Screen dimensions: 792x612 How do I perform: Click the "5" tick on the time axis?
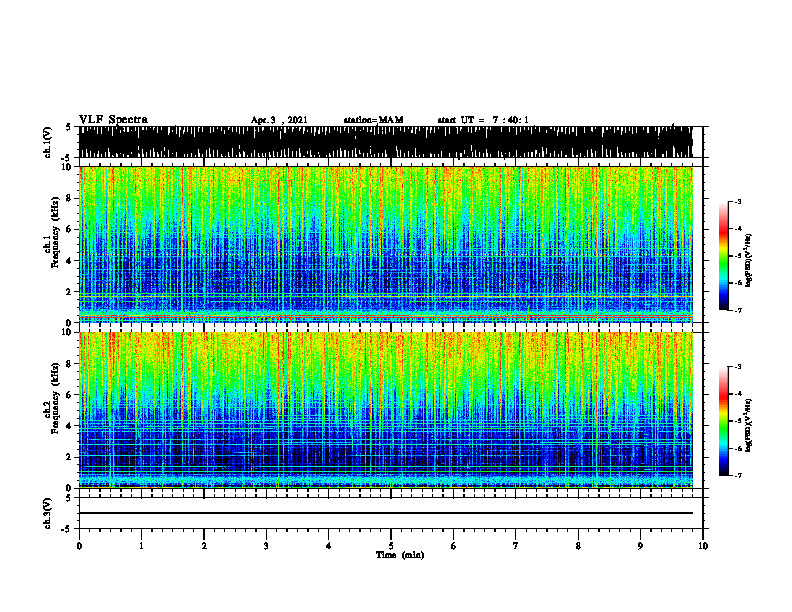click(x=391, y=546)
